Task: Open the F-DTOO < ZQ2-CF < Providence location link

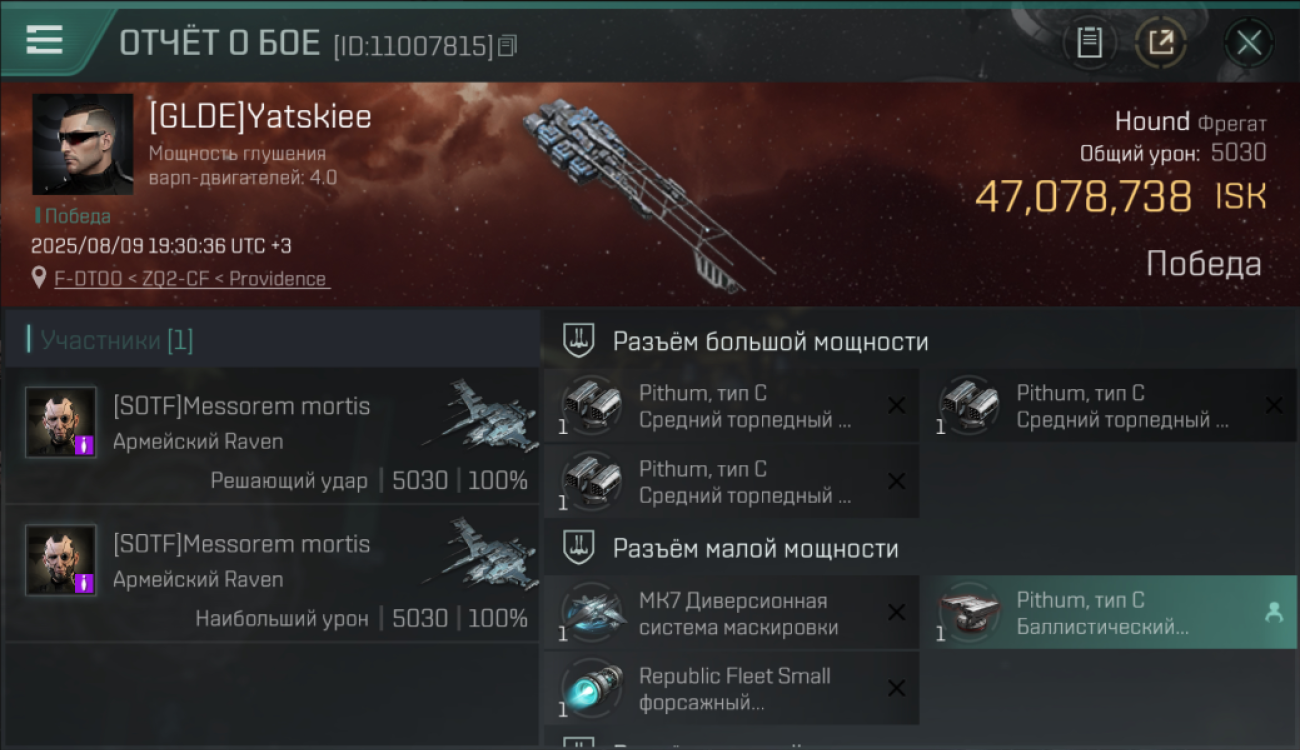Action: pyautogui.click(x=191, y=279)
